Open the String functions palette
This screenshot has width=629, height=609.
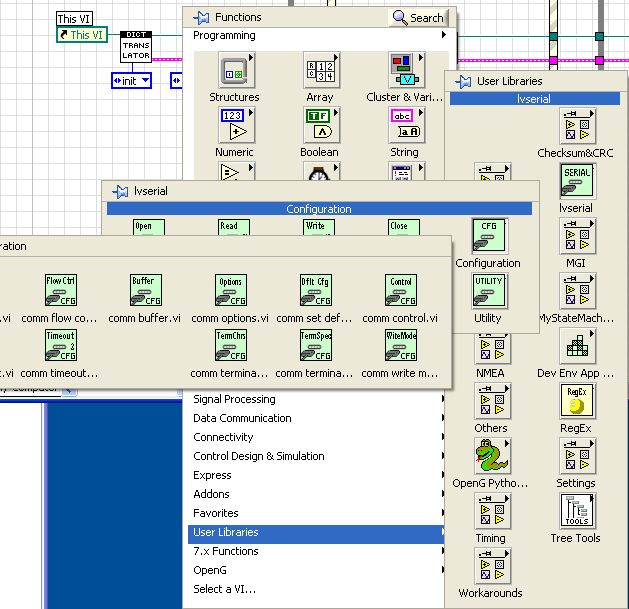[x=407, y=125]
